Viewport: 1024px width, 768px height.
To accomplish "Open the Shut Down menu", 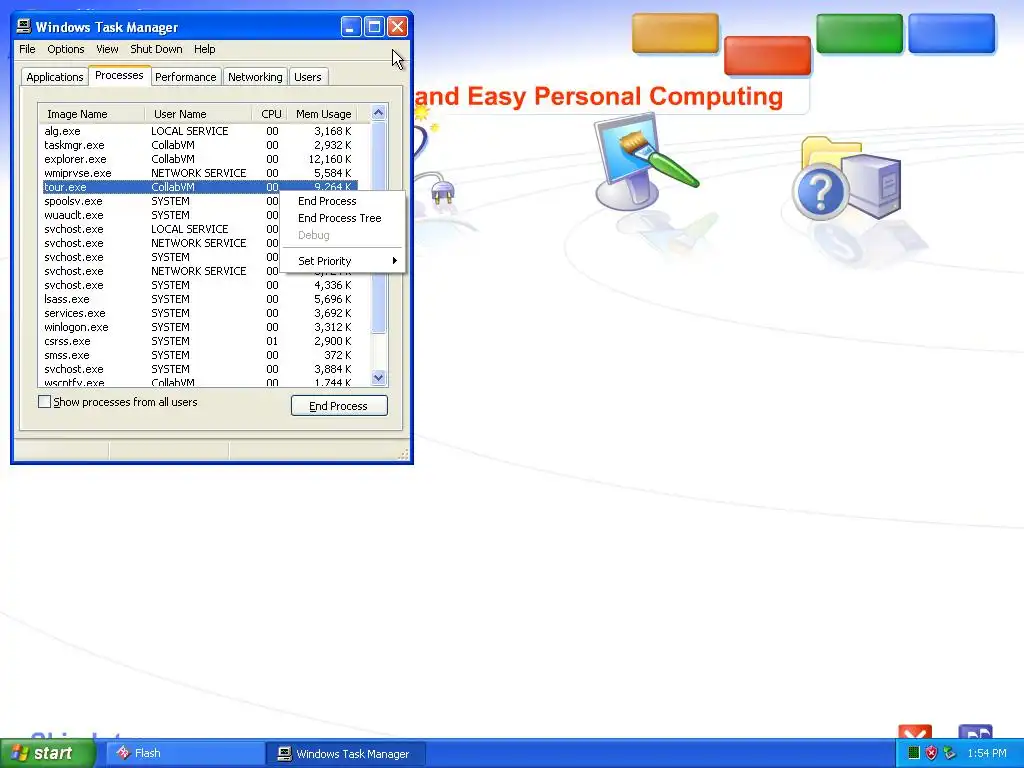I will click(156, 49).
